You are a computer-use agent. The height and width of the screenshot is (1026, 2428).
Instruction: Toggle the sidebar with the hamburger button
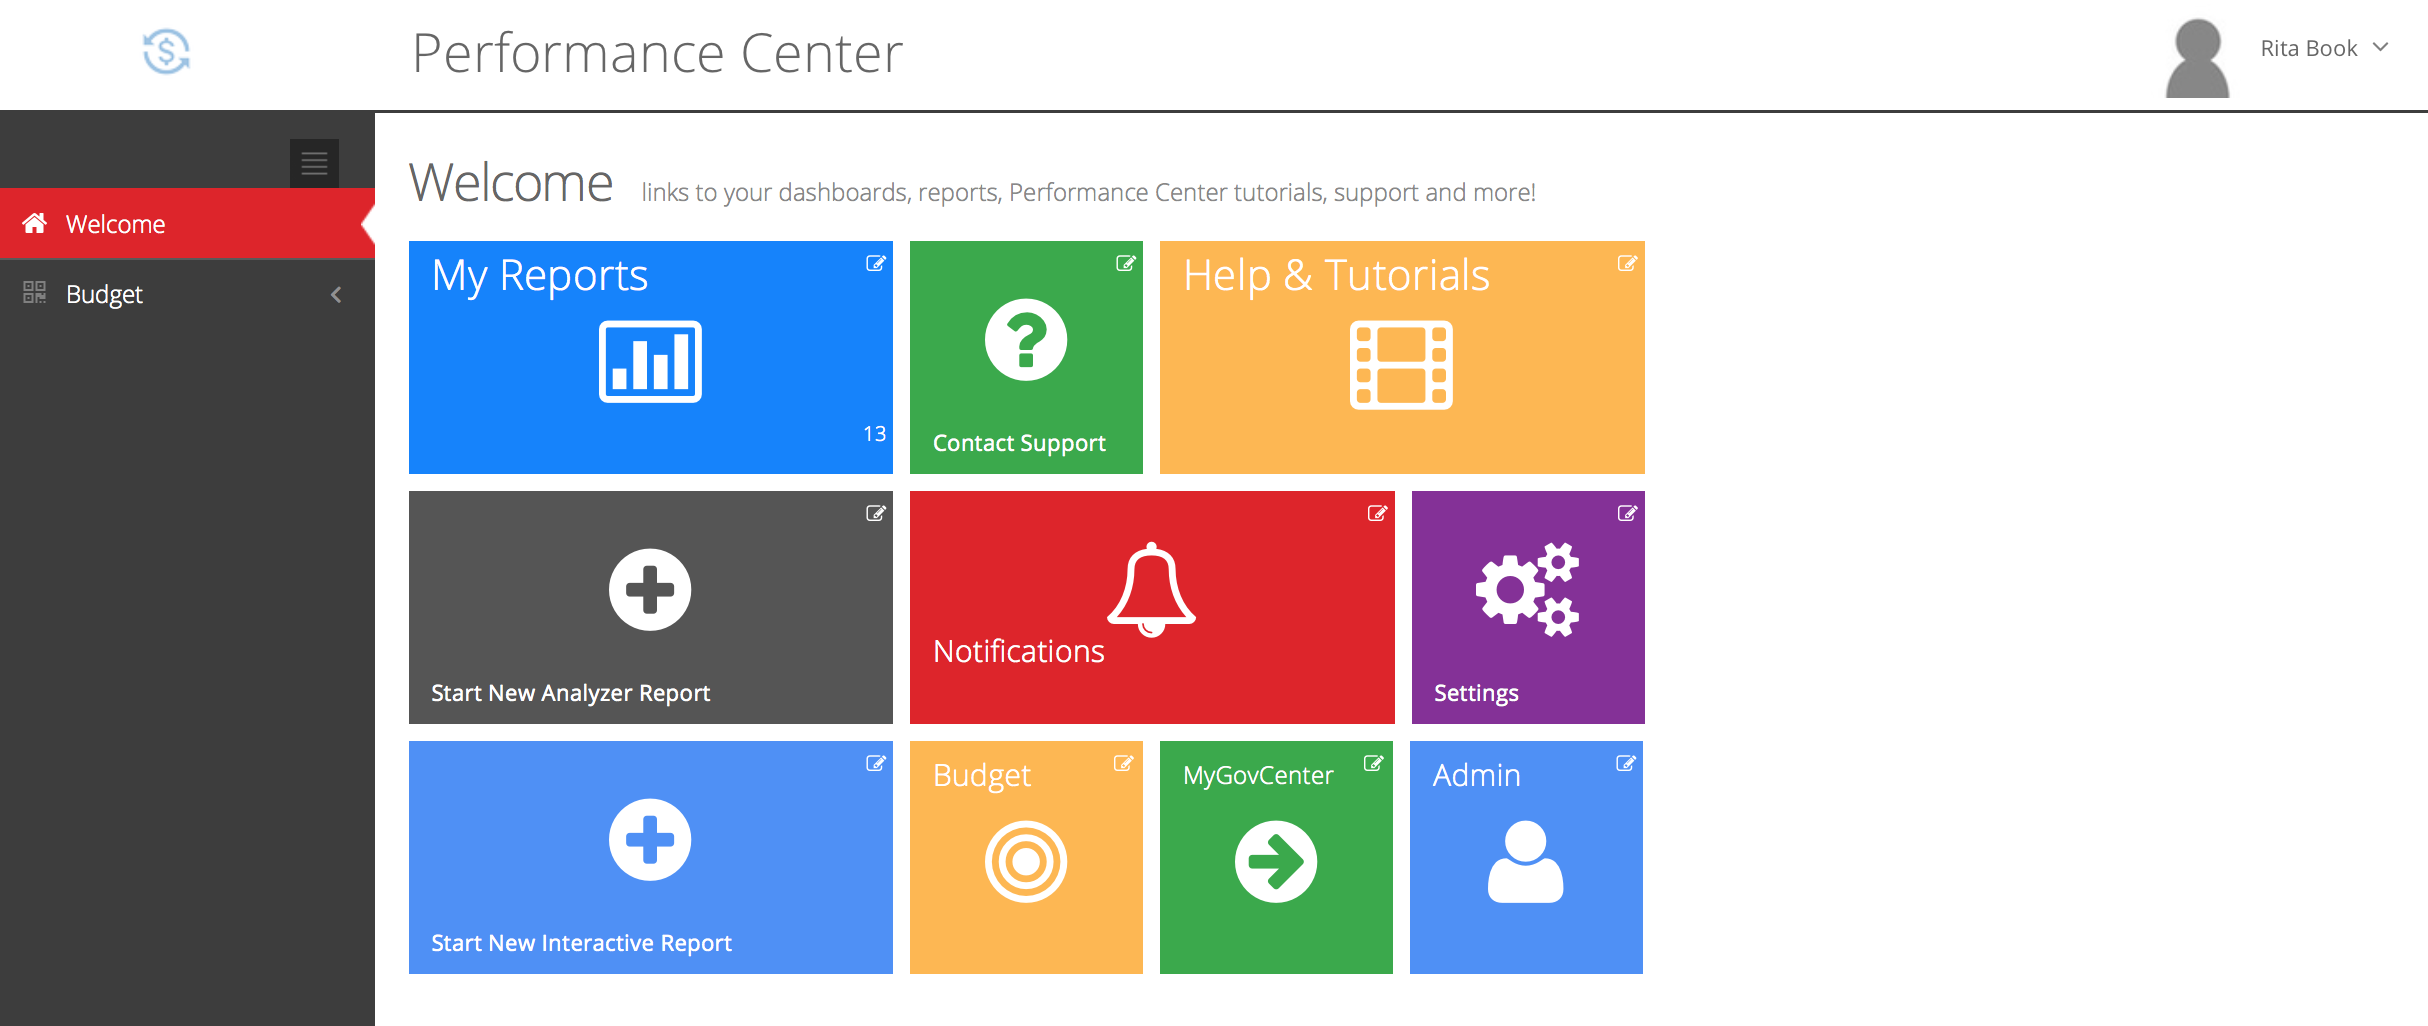tap(314, 163)
